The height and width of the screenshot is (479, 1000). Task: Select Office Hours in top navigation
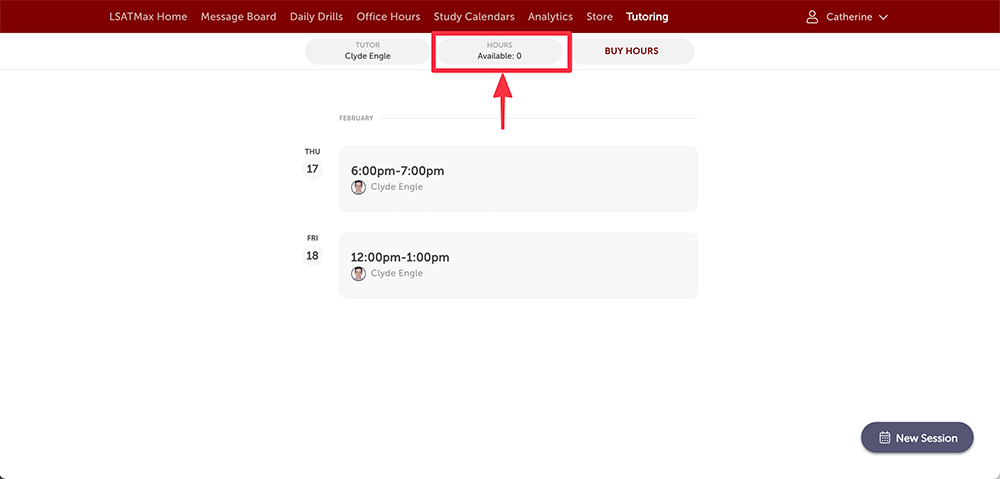[x=388, y=17]
